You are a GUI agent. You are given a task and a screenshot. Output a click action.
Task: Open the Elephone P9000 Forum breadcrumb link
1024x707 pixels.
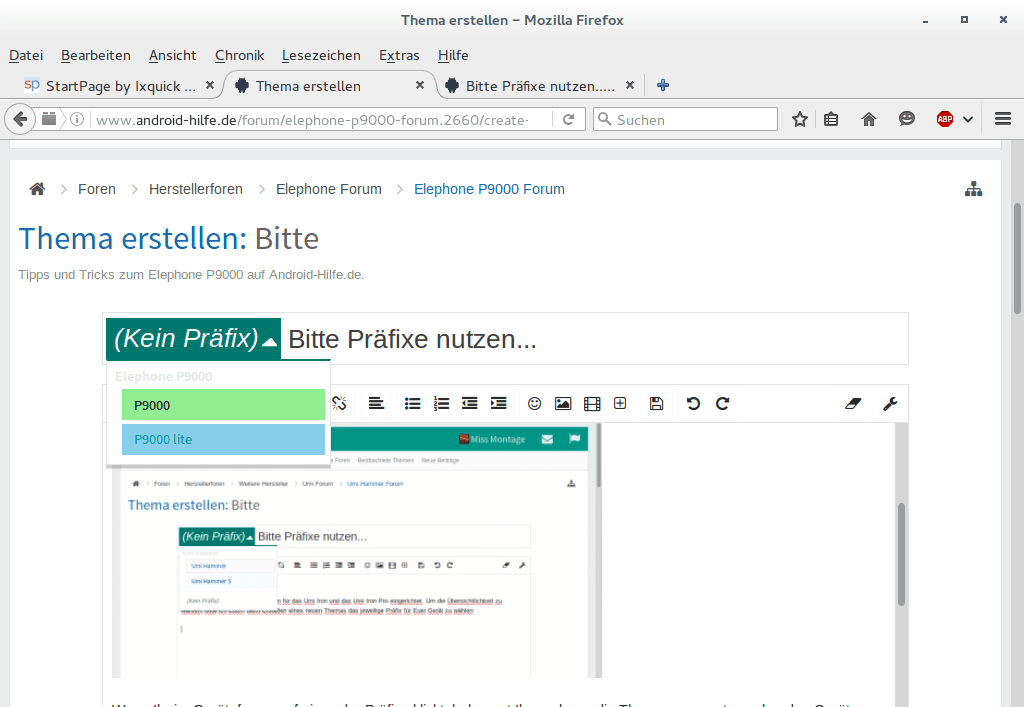tap(489, 189)
